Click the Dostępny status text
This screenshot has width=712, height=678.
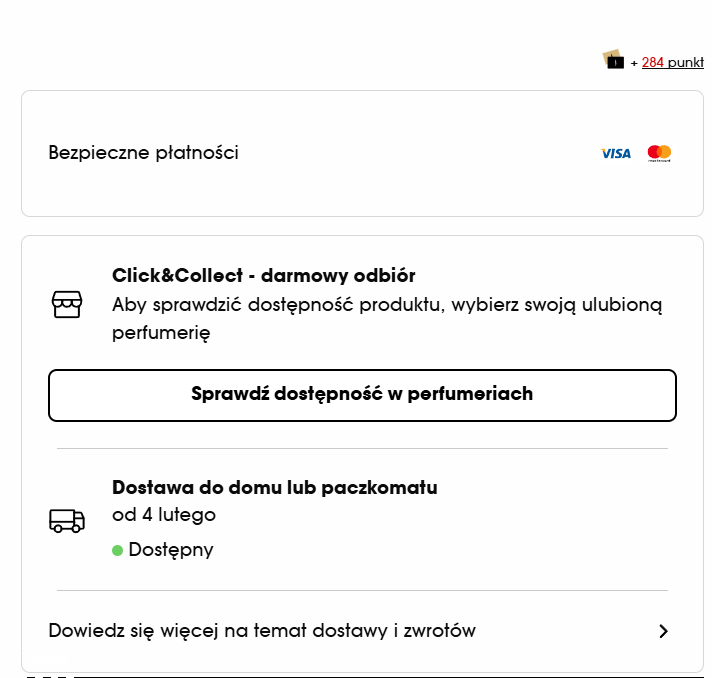(171, 550)
